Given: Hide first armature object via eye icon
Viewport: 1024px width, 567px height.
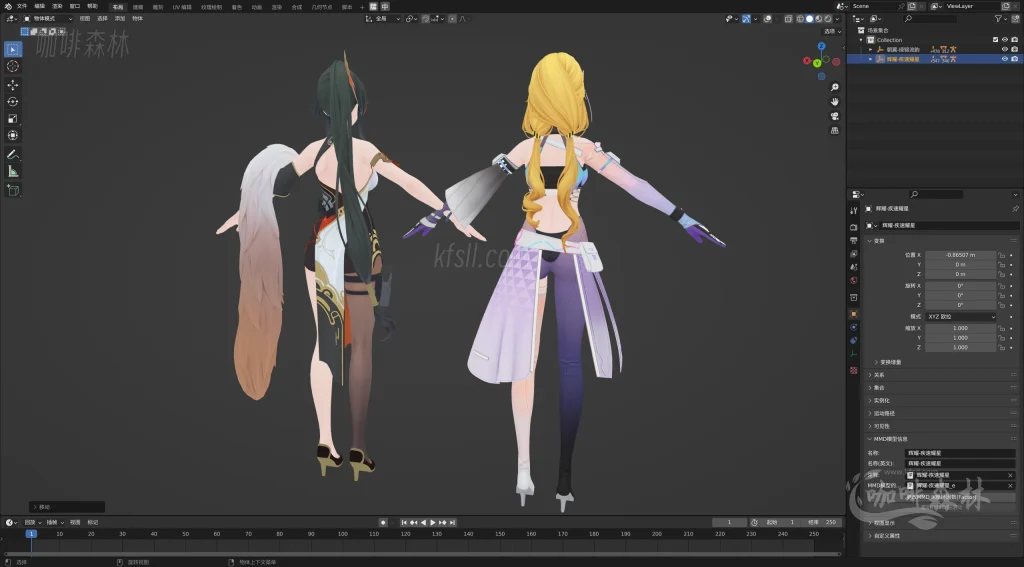Looking at the screenshot, I should click(1005, 49).
